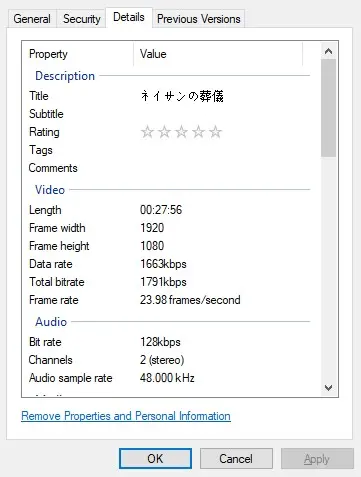The height and width of the screenshot is (477, 361).
Task: Click the Channels property label
Action: pyautogui.click(x=50, y=360)
